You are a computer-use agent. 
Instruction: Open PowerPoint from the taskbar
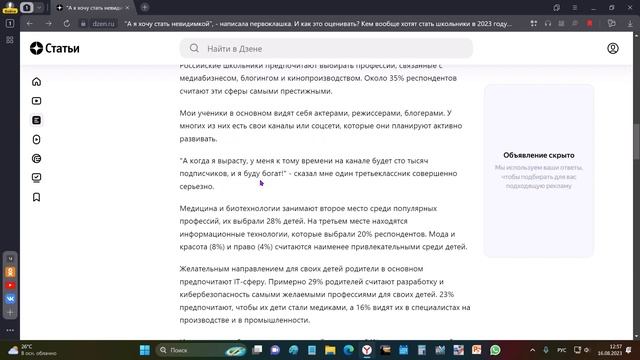tap(477, 350)
